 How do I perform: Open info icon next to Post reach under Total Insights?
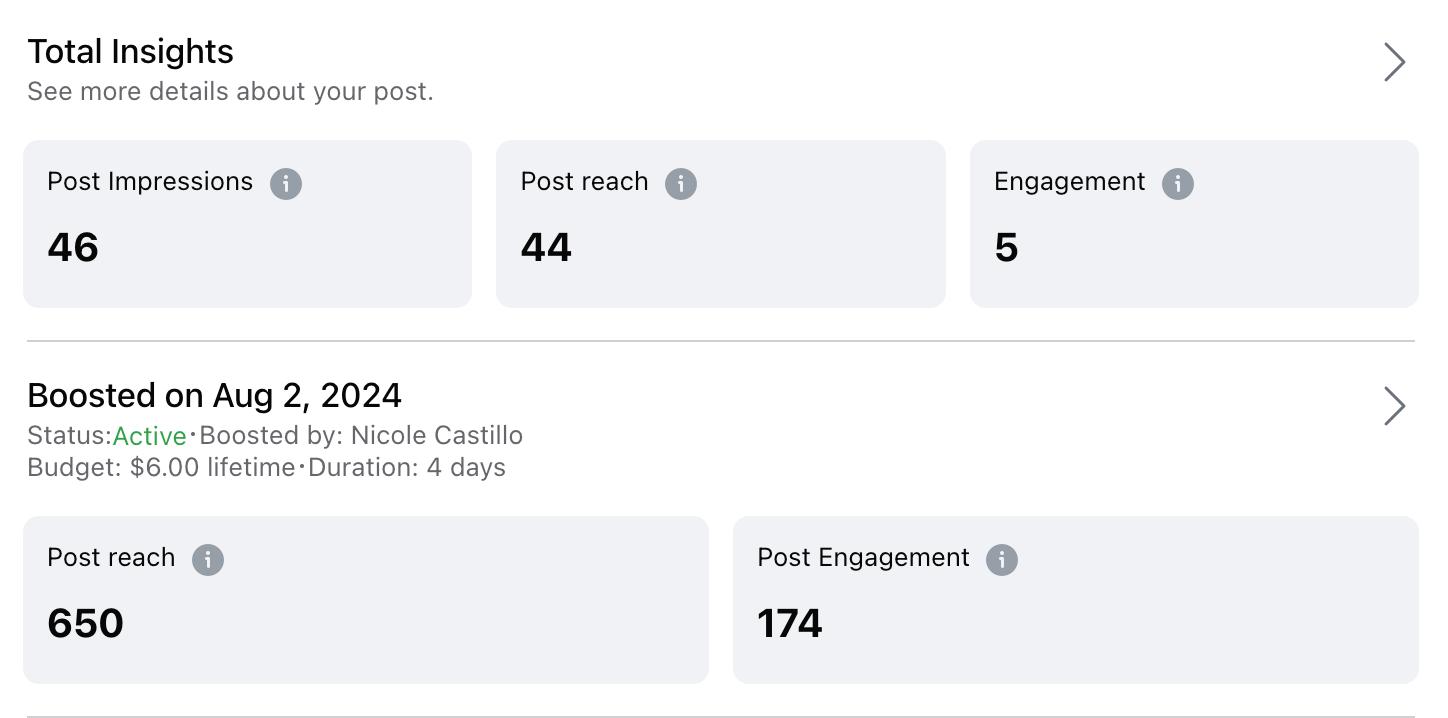pos(681,184)
